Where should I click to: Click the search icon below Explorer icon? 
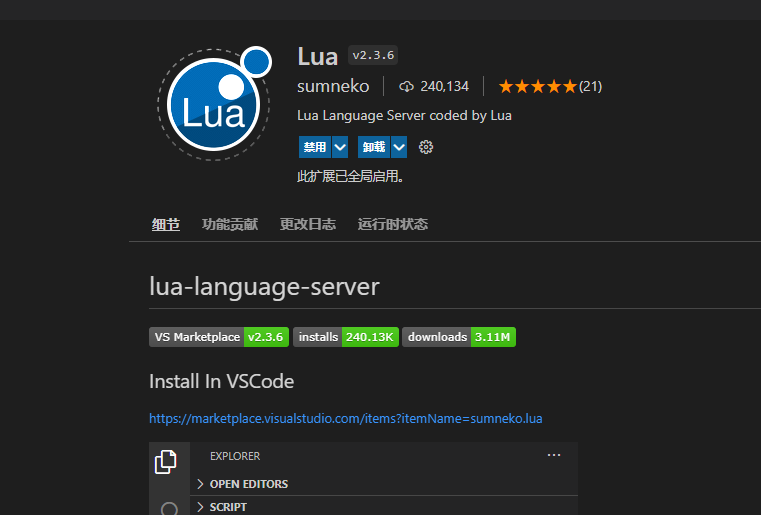169,508
